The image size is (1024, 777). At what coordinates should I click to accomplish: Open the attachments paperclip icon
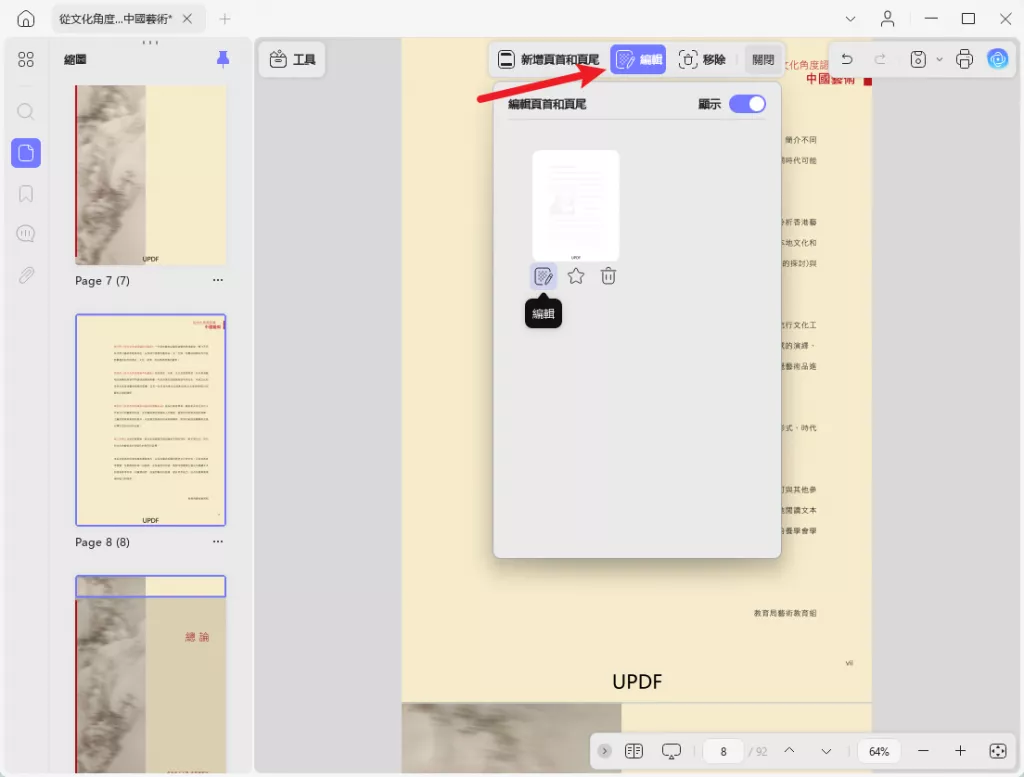pyautogui.click(x=26, y=275)
